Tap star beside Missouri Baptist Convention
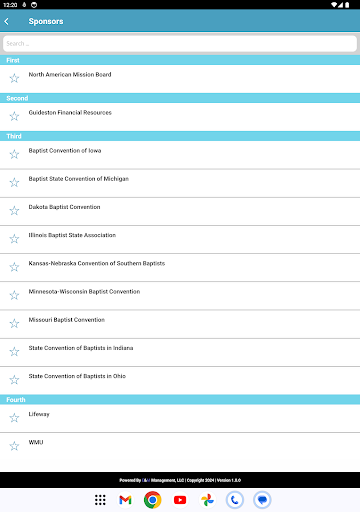The width and height of the screenshot is (360, 512). pyautogui.click(x=14, y=323)
